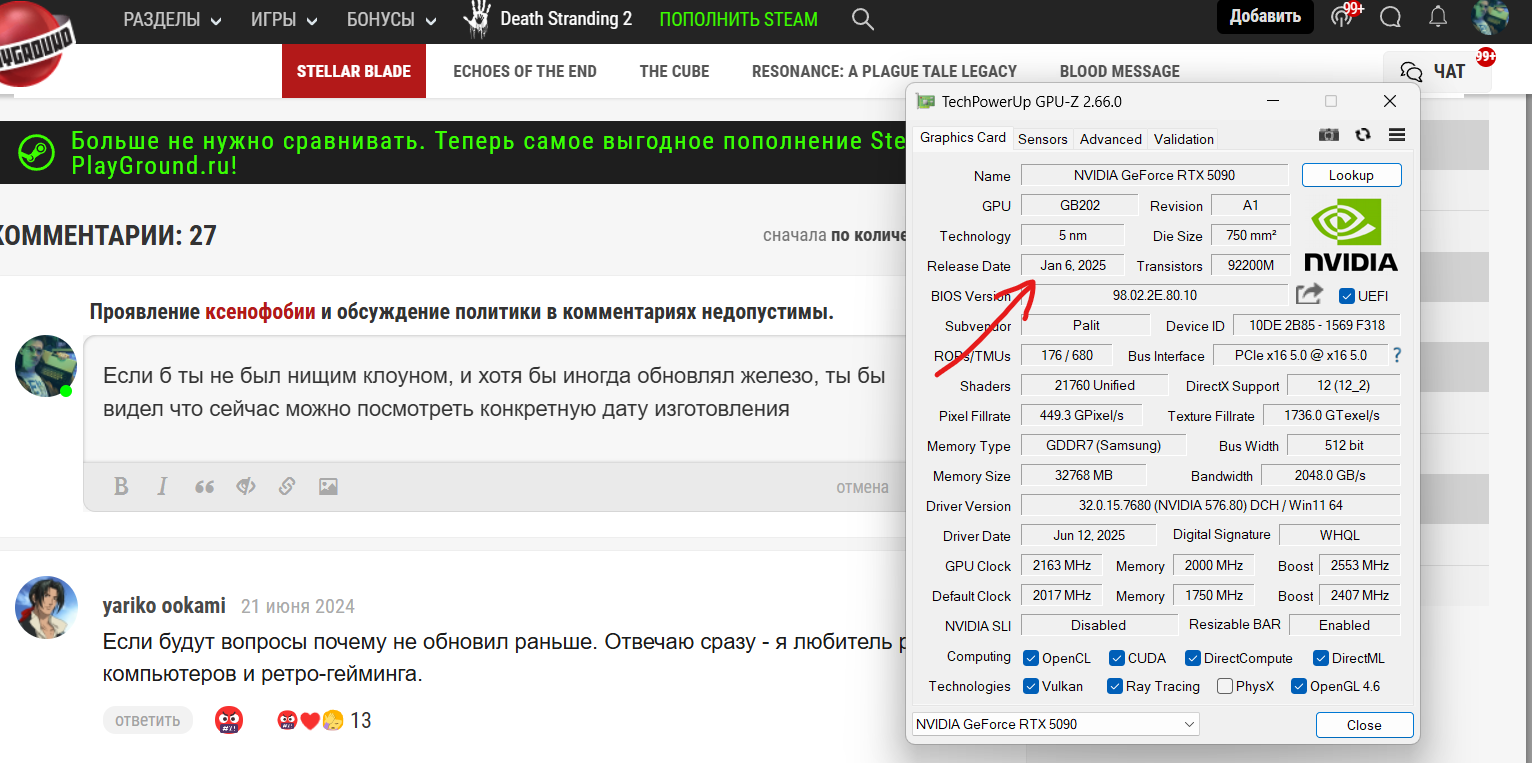Click the GPU-Z title bar app icon
Screen dimensions: 1532x763
(x=925, y=101)
